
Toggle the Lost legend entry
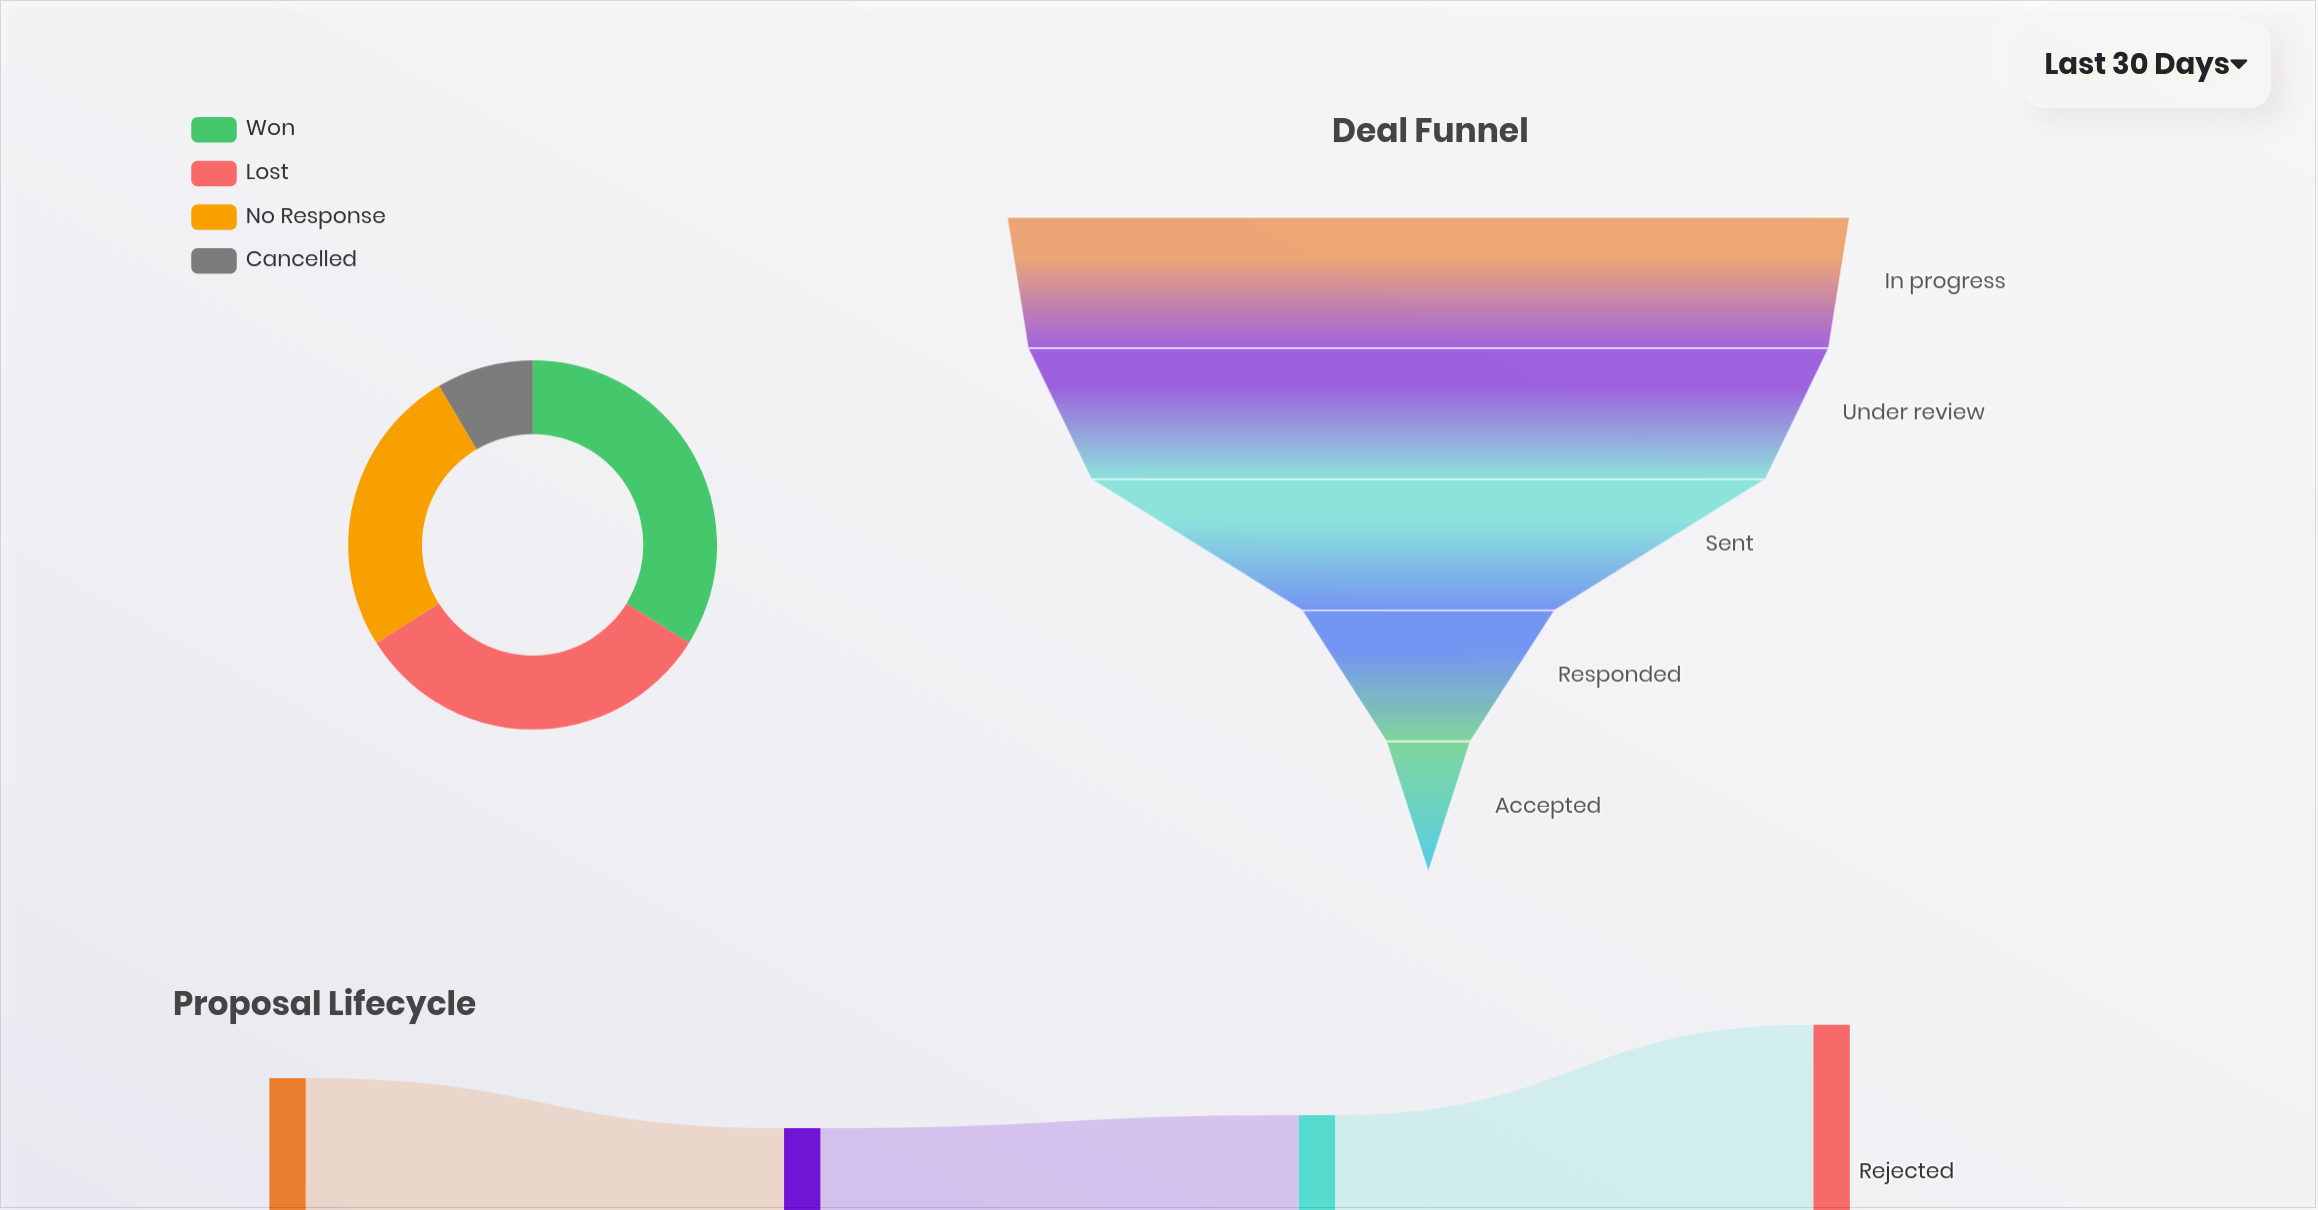[266, 172]
